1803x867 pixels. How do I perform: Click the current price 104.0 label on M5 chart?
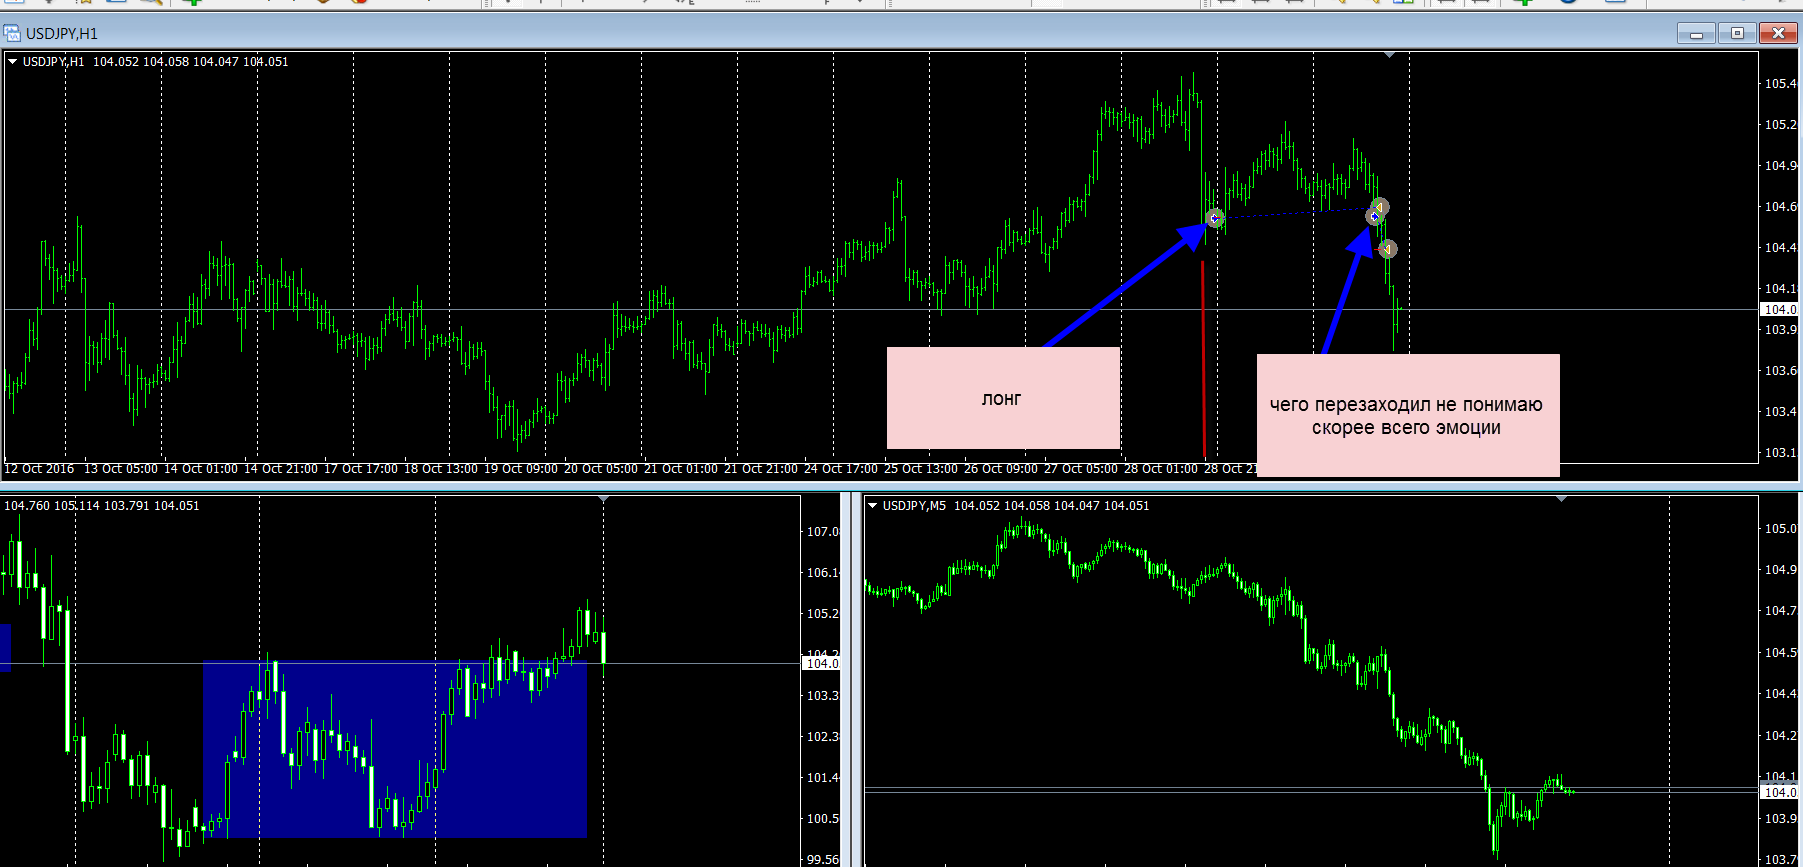coord(1780,792)
